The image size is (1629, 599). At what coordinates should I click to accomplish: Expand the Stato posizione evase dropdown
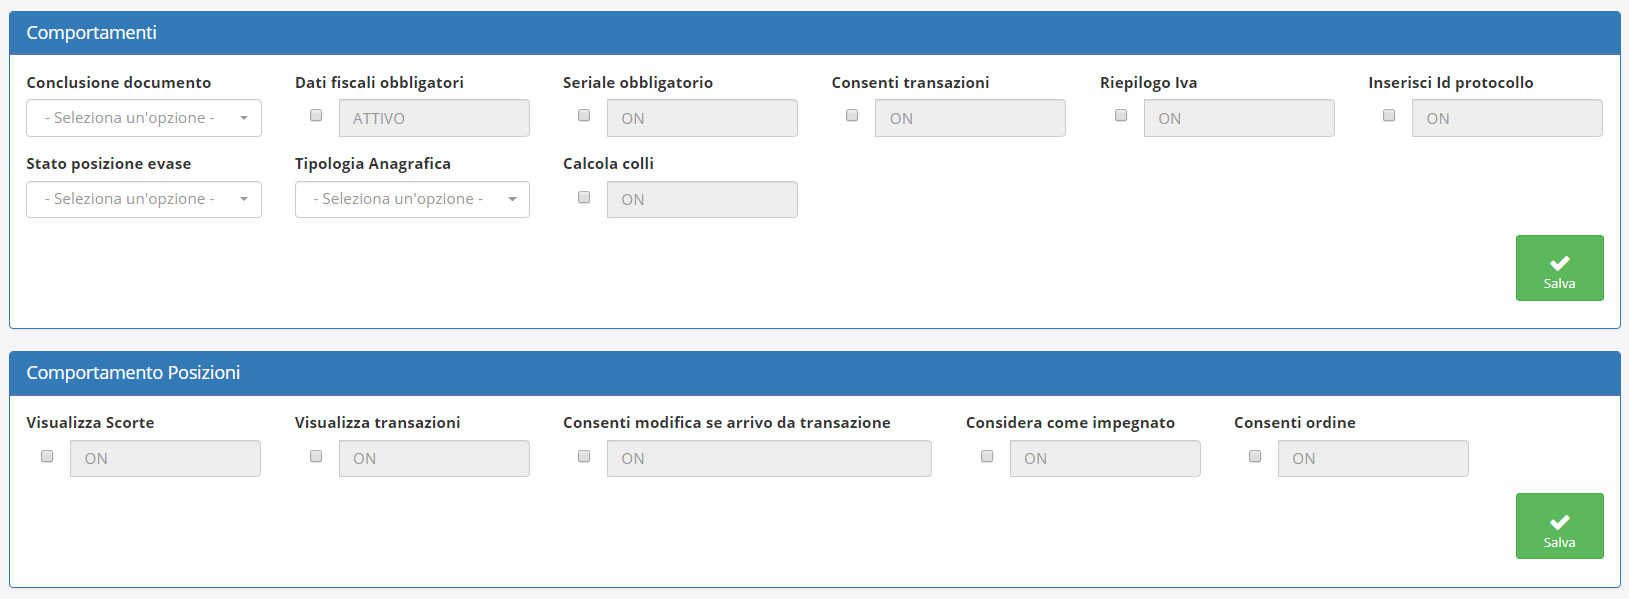(x=144, y=199)
